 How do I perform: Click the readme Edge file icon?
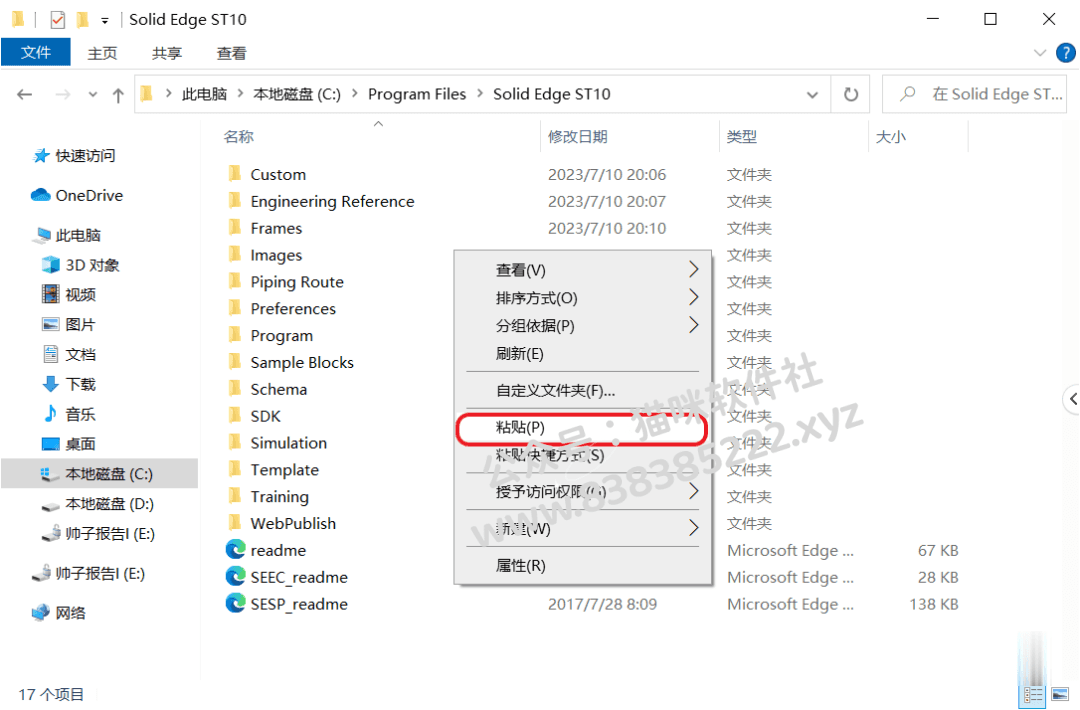pos(236,550)
